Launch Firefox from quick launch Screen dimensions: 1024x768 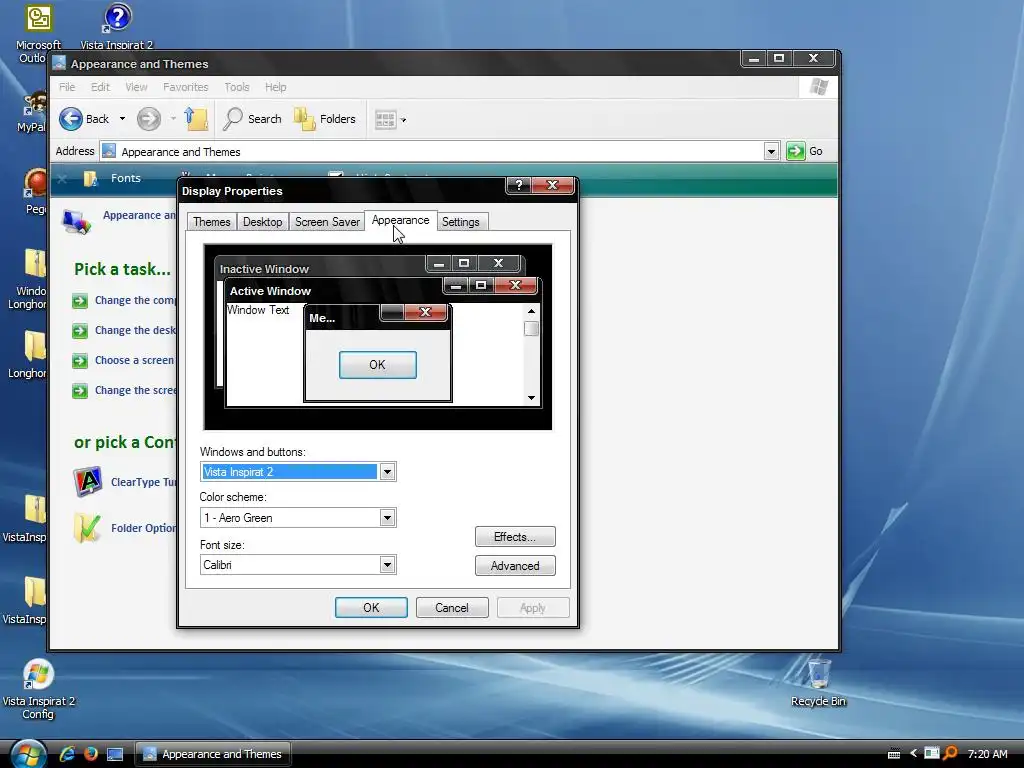point(91,754)
